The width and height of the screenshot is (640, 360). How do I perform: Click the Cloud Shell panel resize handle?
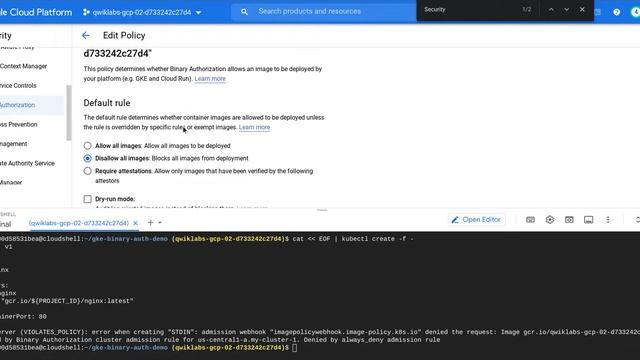322,210
